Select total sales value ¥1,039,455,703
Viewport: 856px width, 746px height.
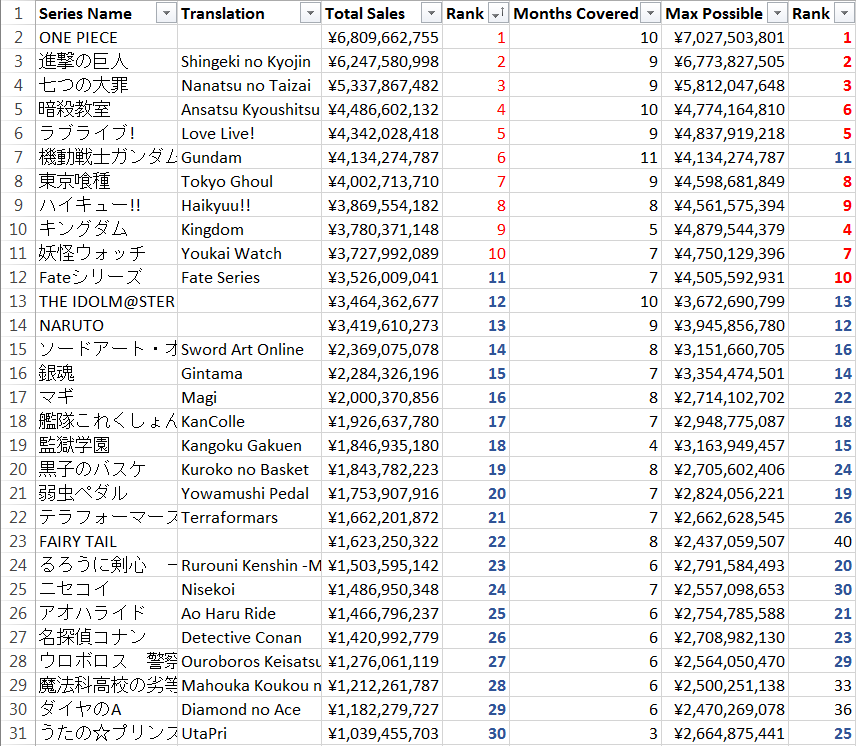point(382,734)
